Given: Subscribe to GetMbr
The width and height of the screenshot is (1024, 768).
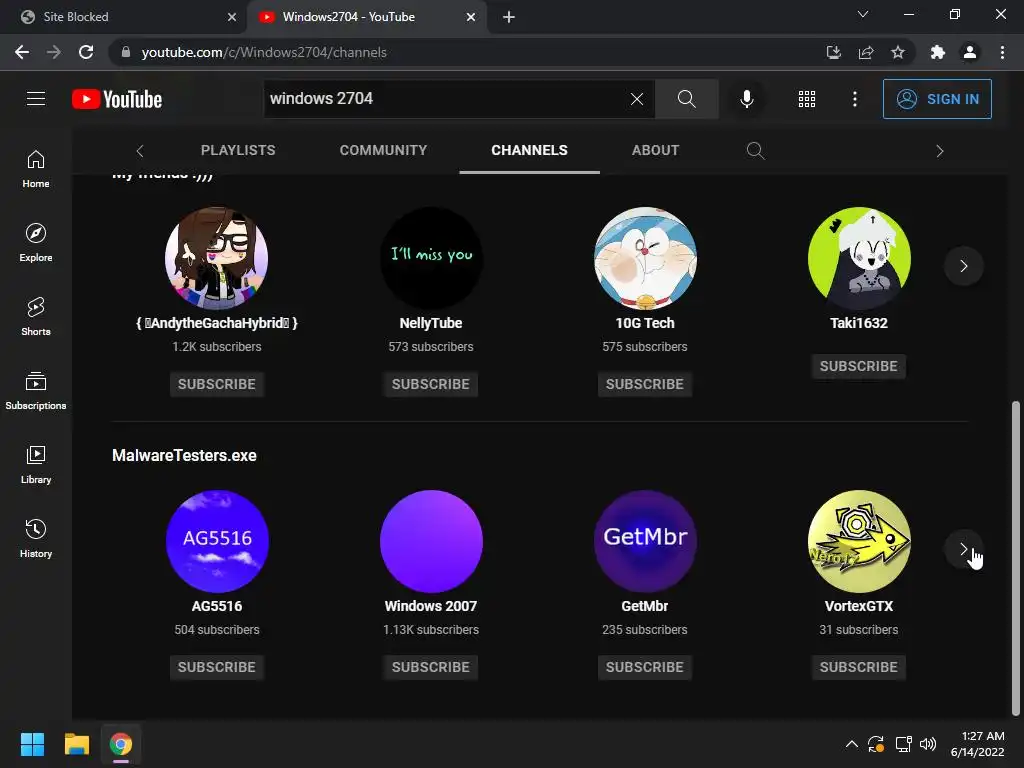Looking at the screenshot, I should [x=645, y=667].
